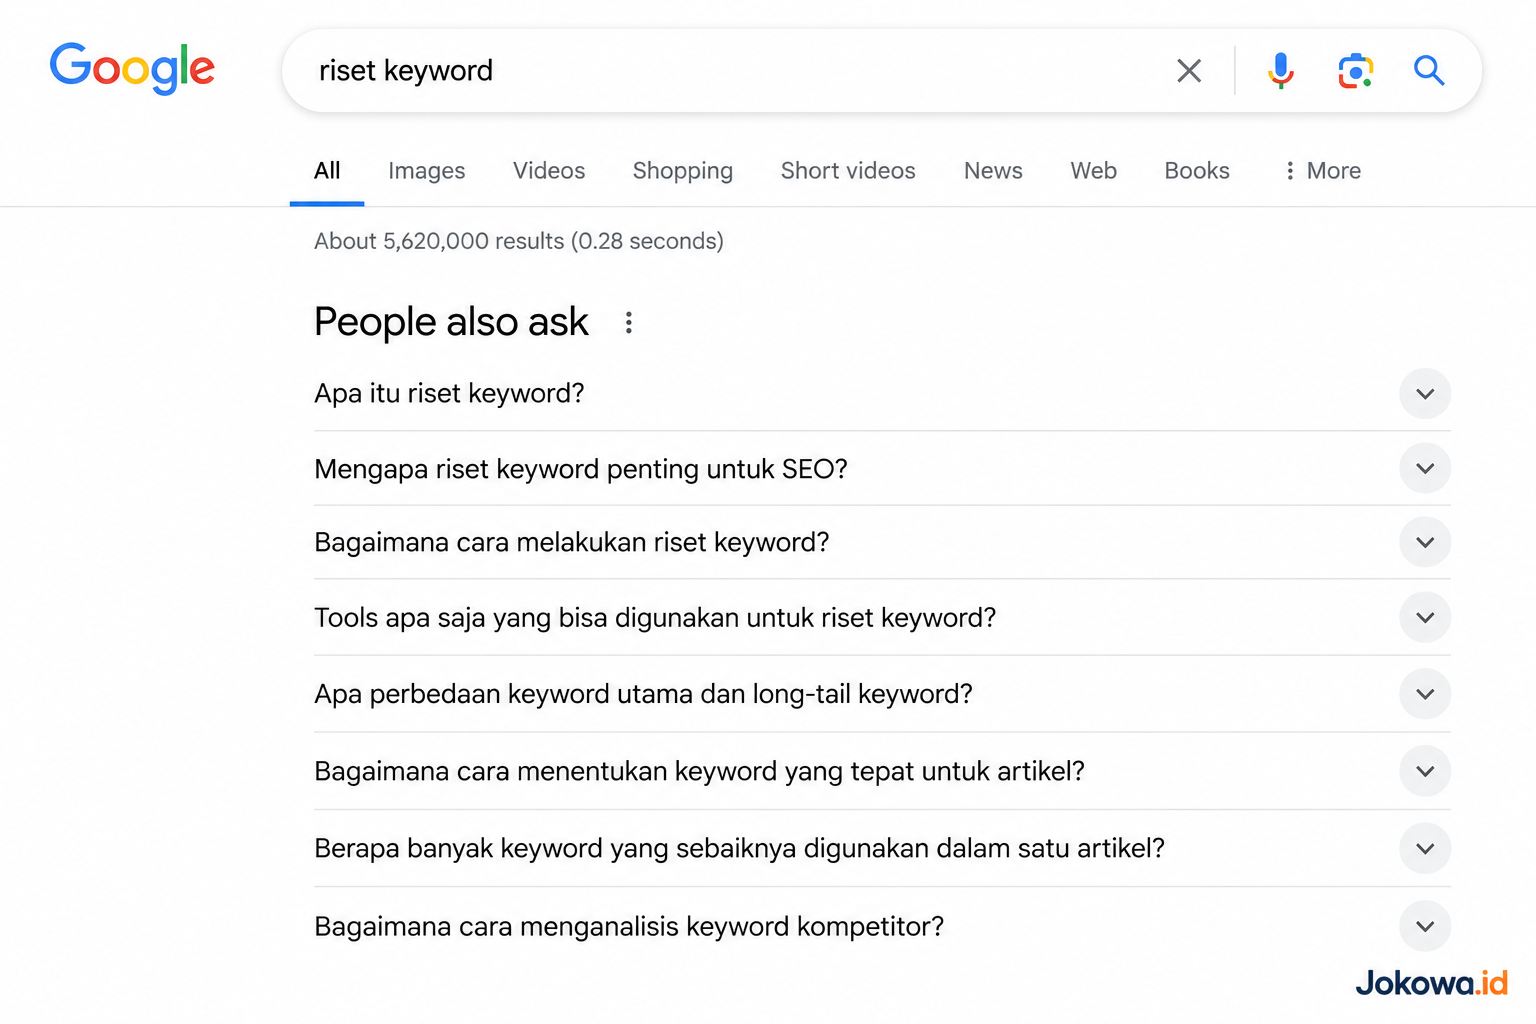Viewport: 1536px width, 1024px height.
Task: Open the News tab
Action: click(x=993, y=171)
